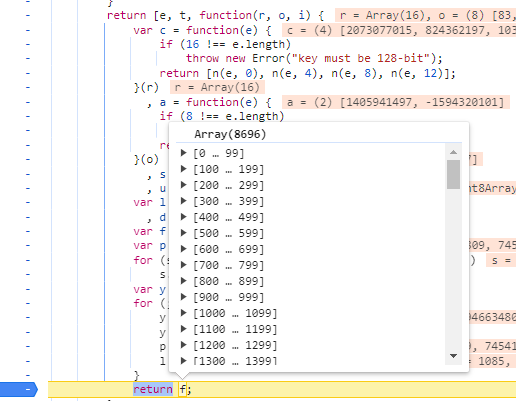This screenshot has width=516, height=401.
Task: Expand the [100 … 199] array range
Action: pos(183,169)
